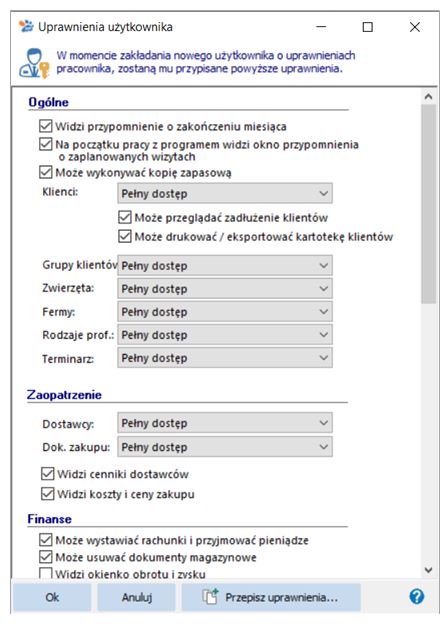The image size is (448, 629).
Task: Click the vertical scrollbar thumb
Action: click(x=428, y=204)
